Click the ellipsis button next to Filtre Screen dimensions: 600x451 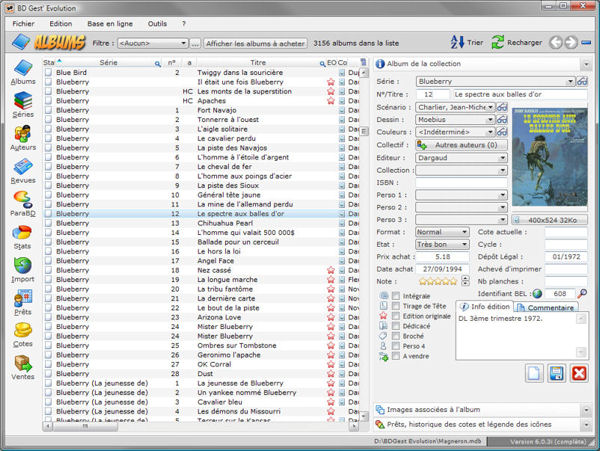point(195,43)
